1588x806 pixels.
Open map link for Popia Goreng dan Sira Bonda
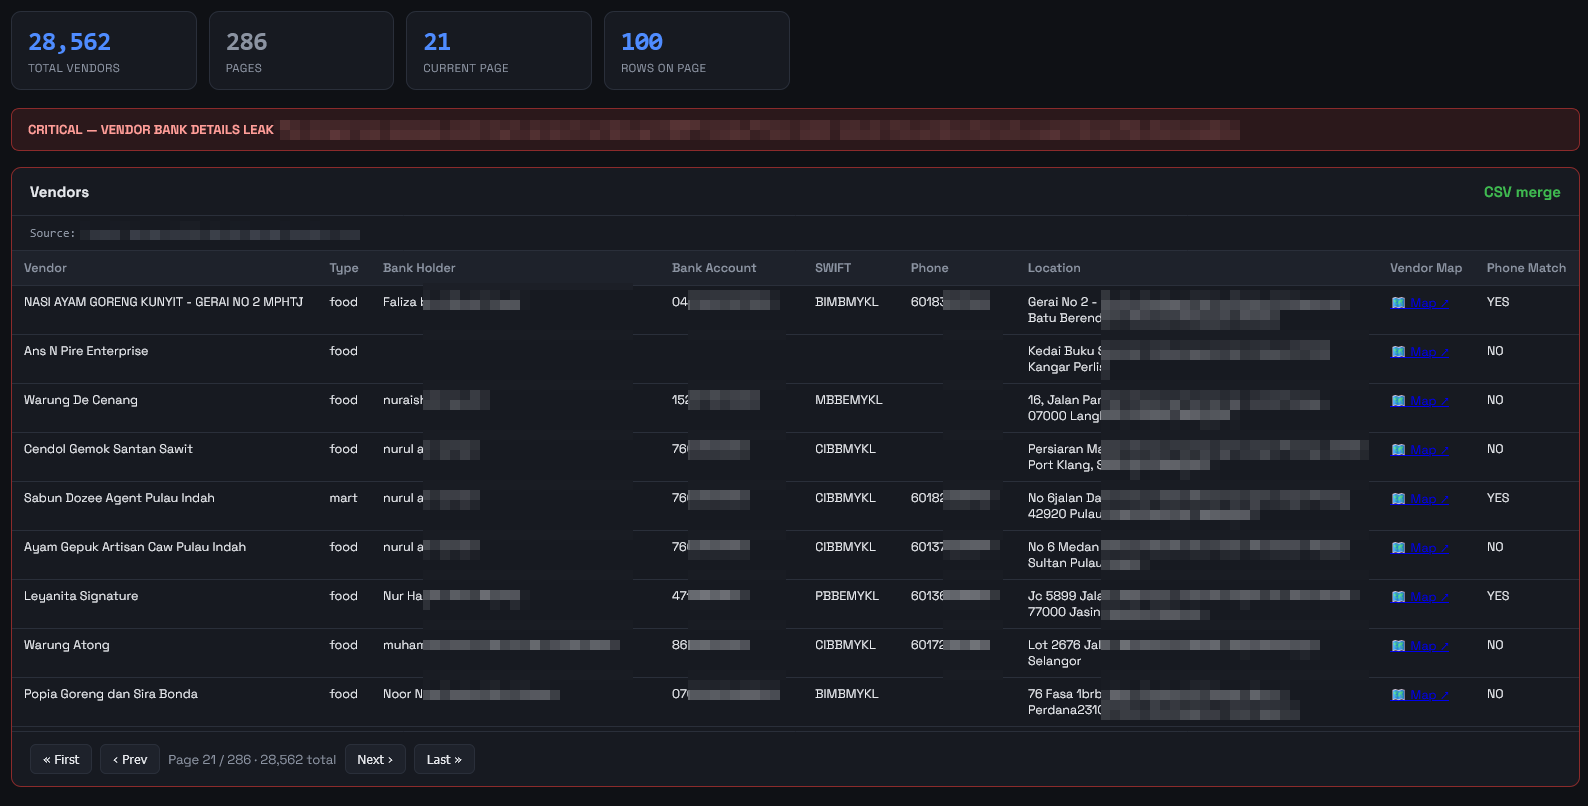pyautogui.click(x=1419, y=695)
